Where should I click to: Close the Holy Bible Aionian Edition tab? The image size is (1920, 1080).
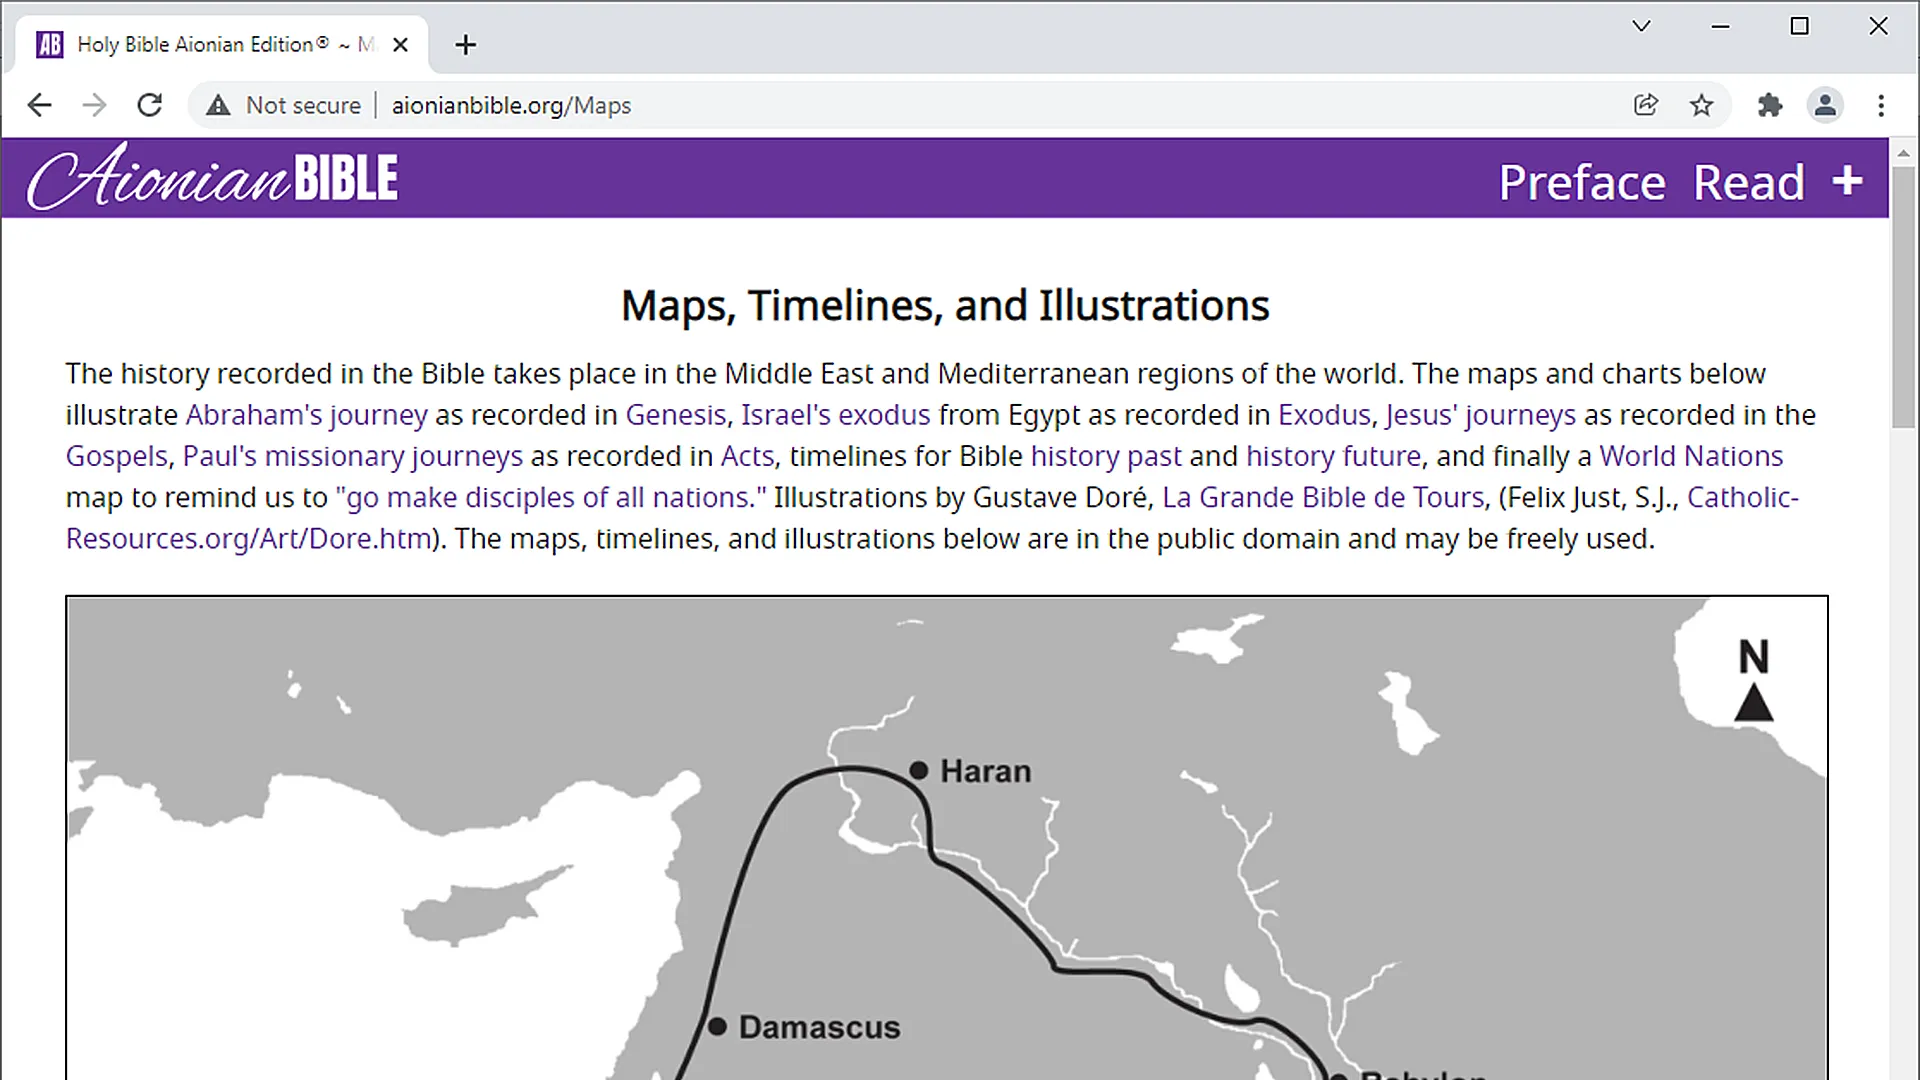click(400, 45)
